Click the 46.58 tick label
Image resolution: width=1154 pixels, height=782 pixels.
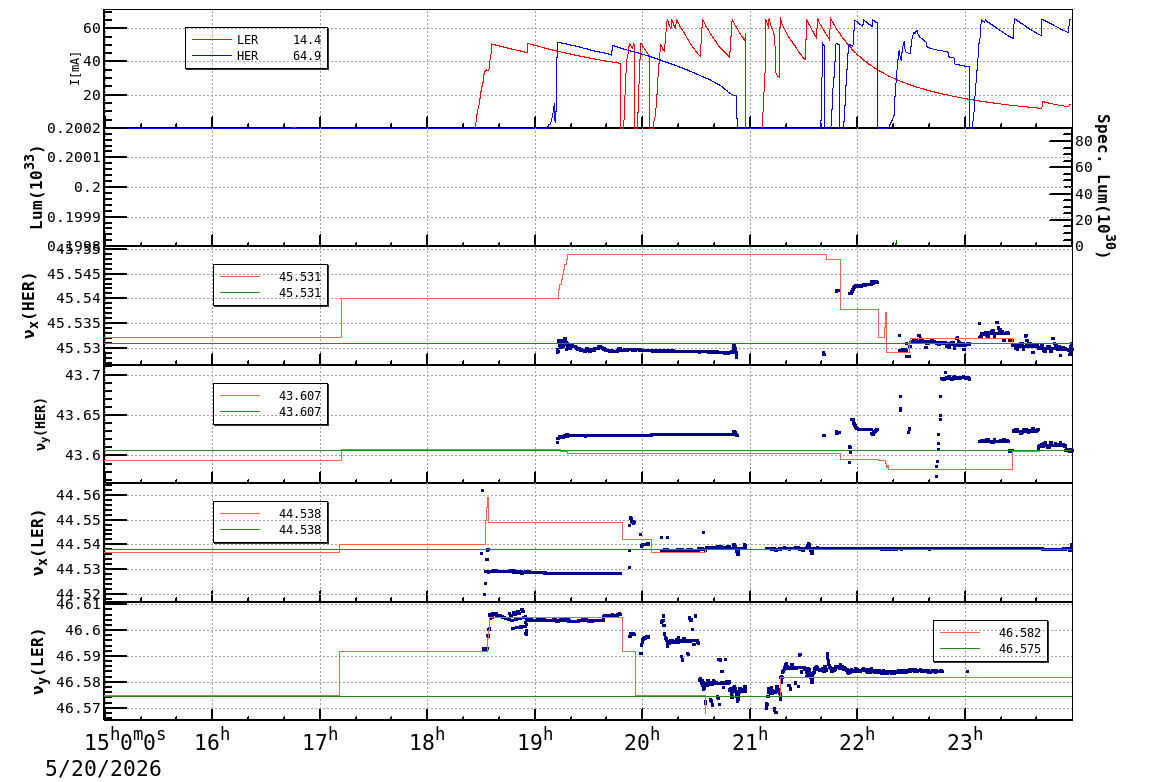pos(79,682)
